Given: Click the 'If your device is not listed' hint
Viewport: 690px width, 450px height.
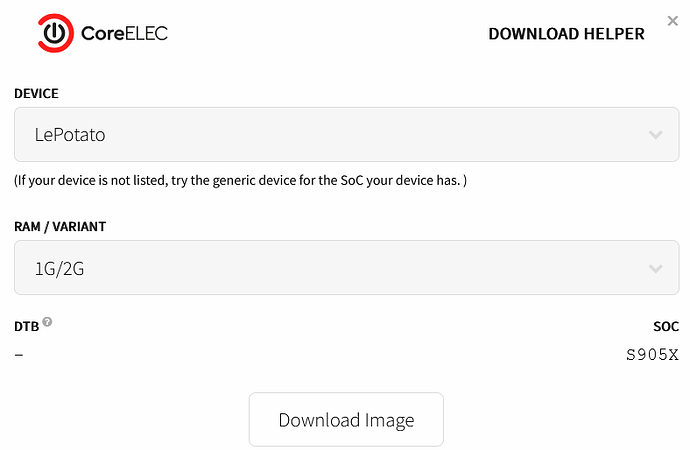Looking at the screenshot, I should (x=240, y=181).
